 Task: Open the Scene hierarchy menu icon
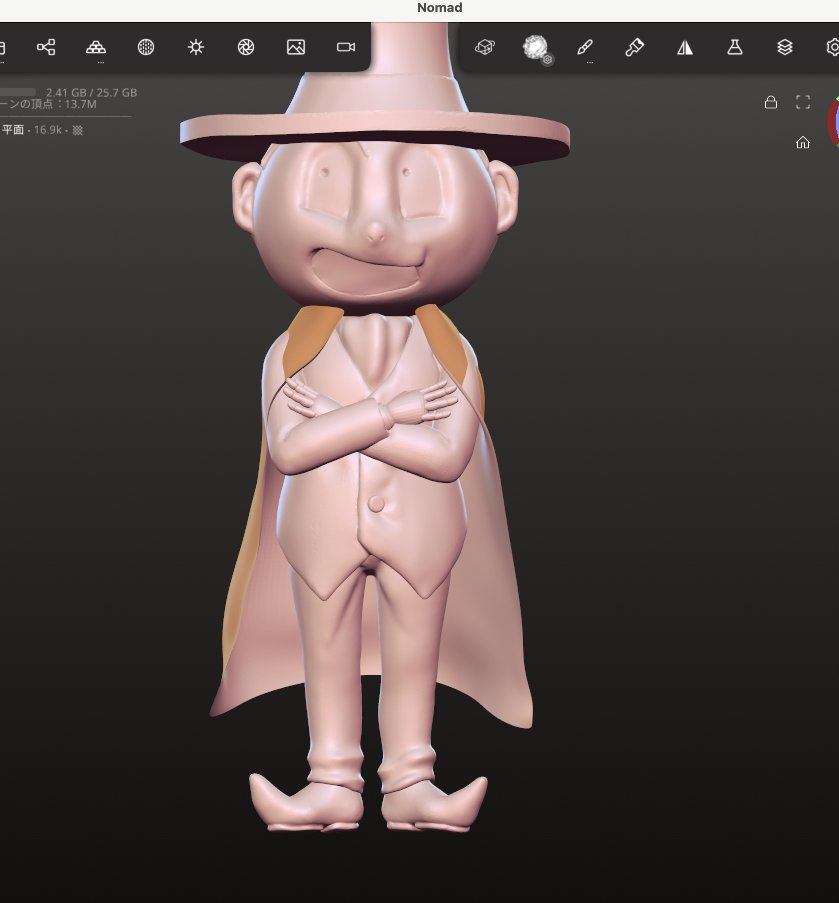tap(46, 47)
